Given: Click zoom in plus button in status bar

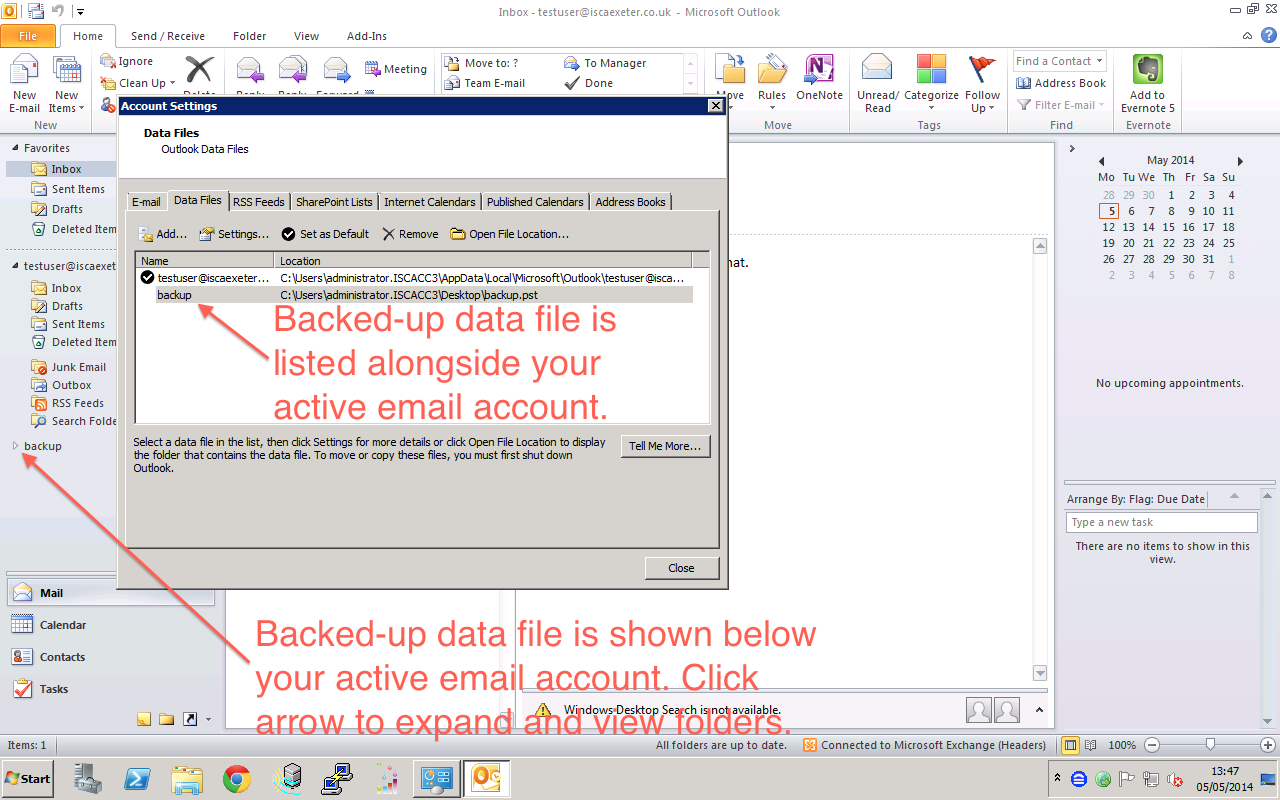Looking at the screenshot, I should click(1268, 745).
